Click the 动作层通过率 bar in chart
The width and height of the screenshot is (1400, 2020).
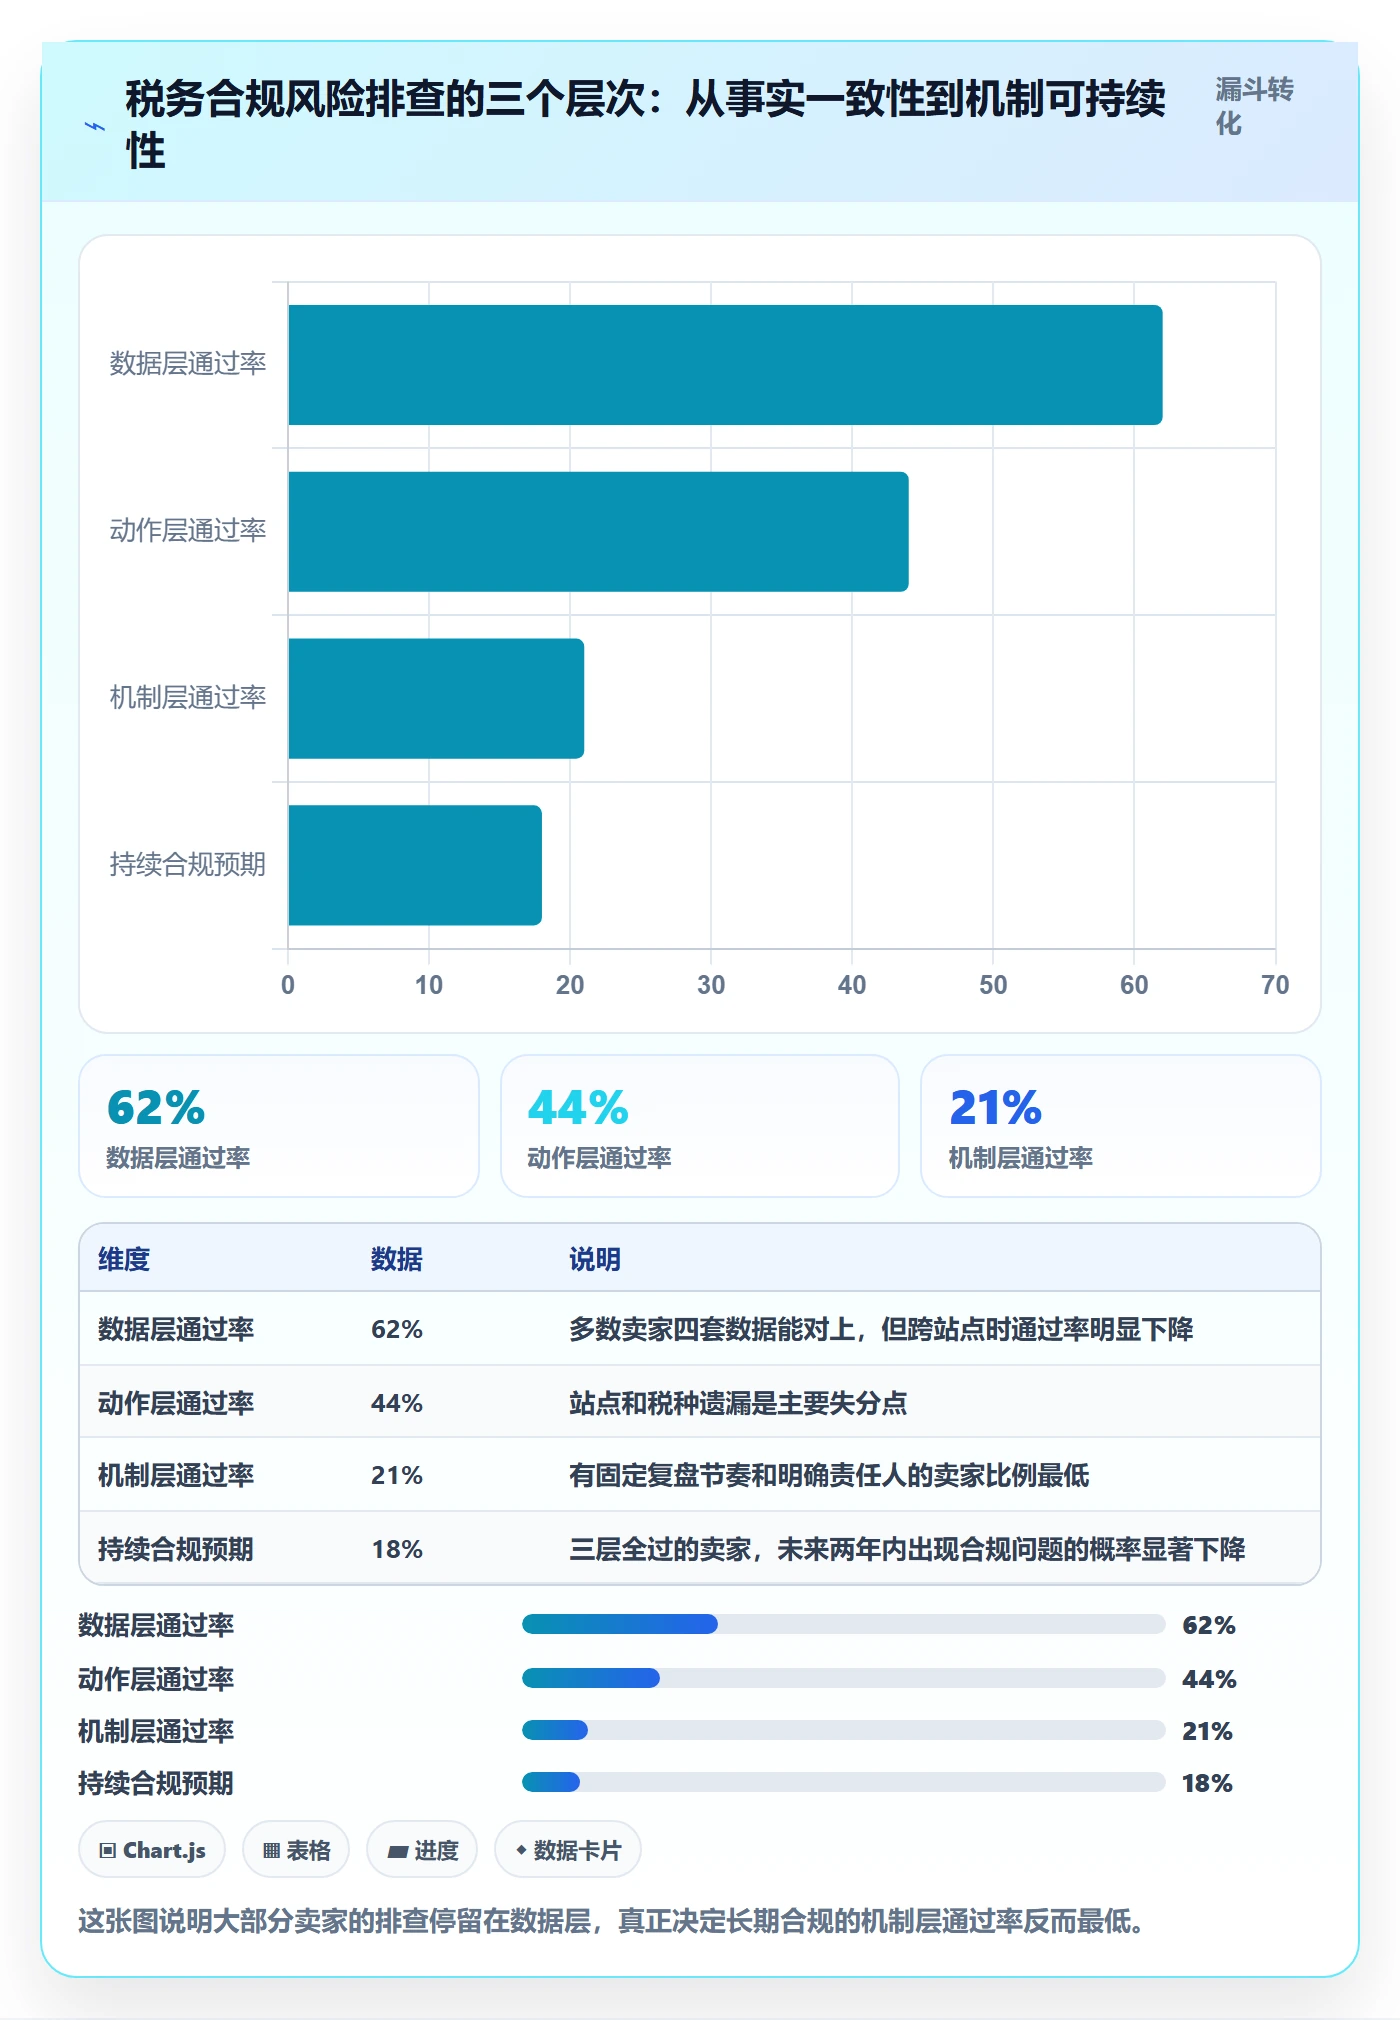coord(598,532)
